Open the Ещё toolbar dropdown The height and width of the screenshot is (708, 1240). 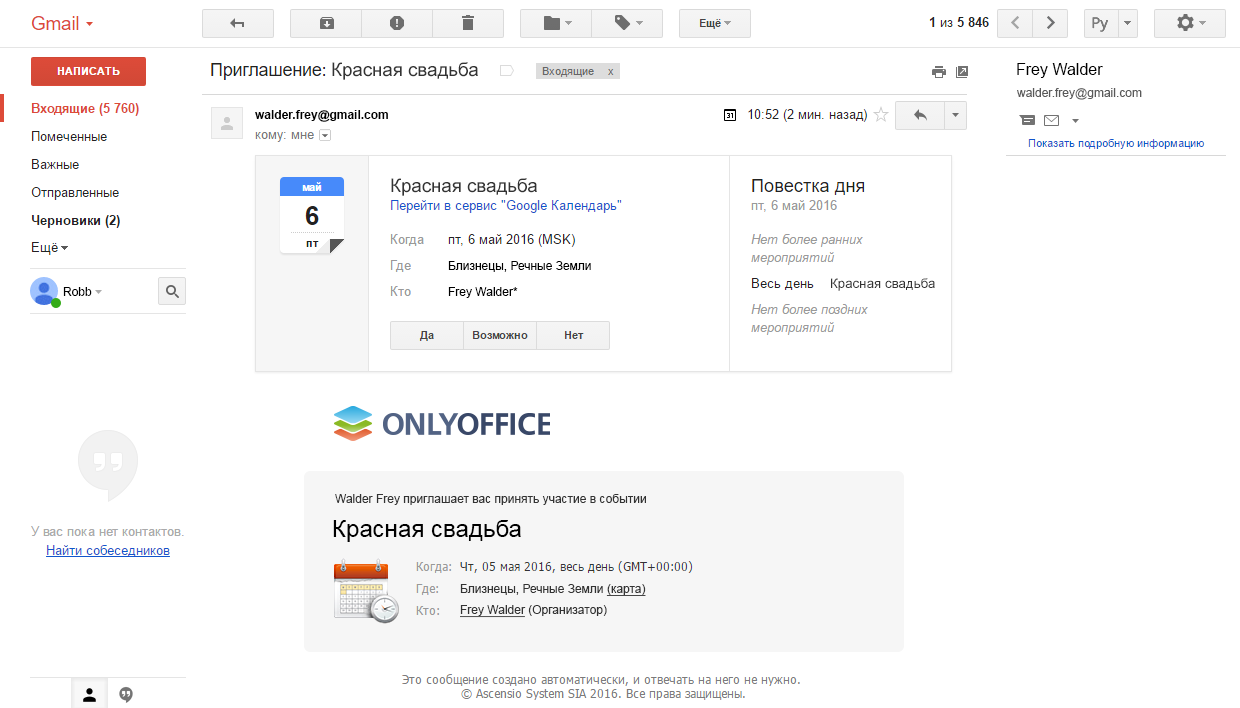pyautogui.click(x=714, y=23)
